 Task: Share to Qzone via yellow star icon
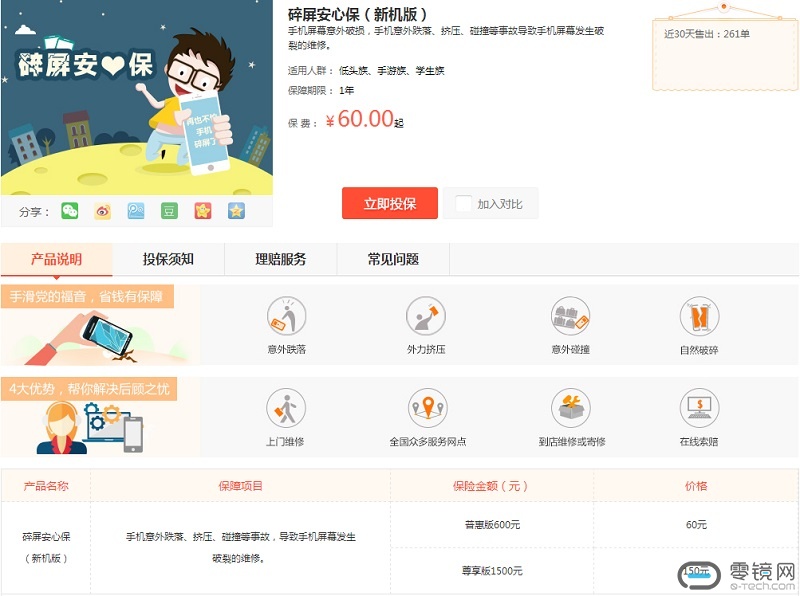236,211
